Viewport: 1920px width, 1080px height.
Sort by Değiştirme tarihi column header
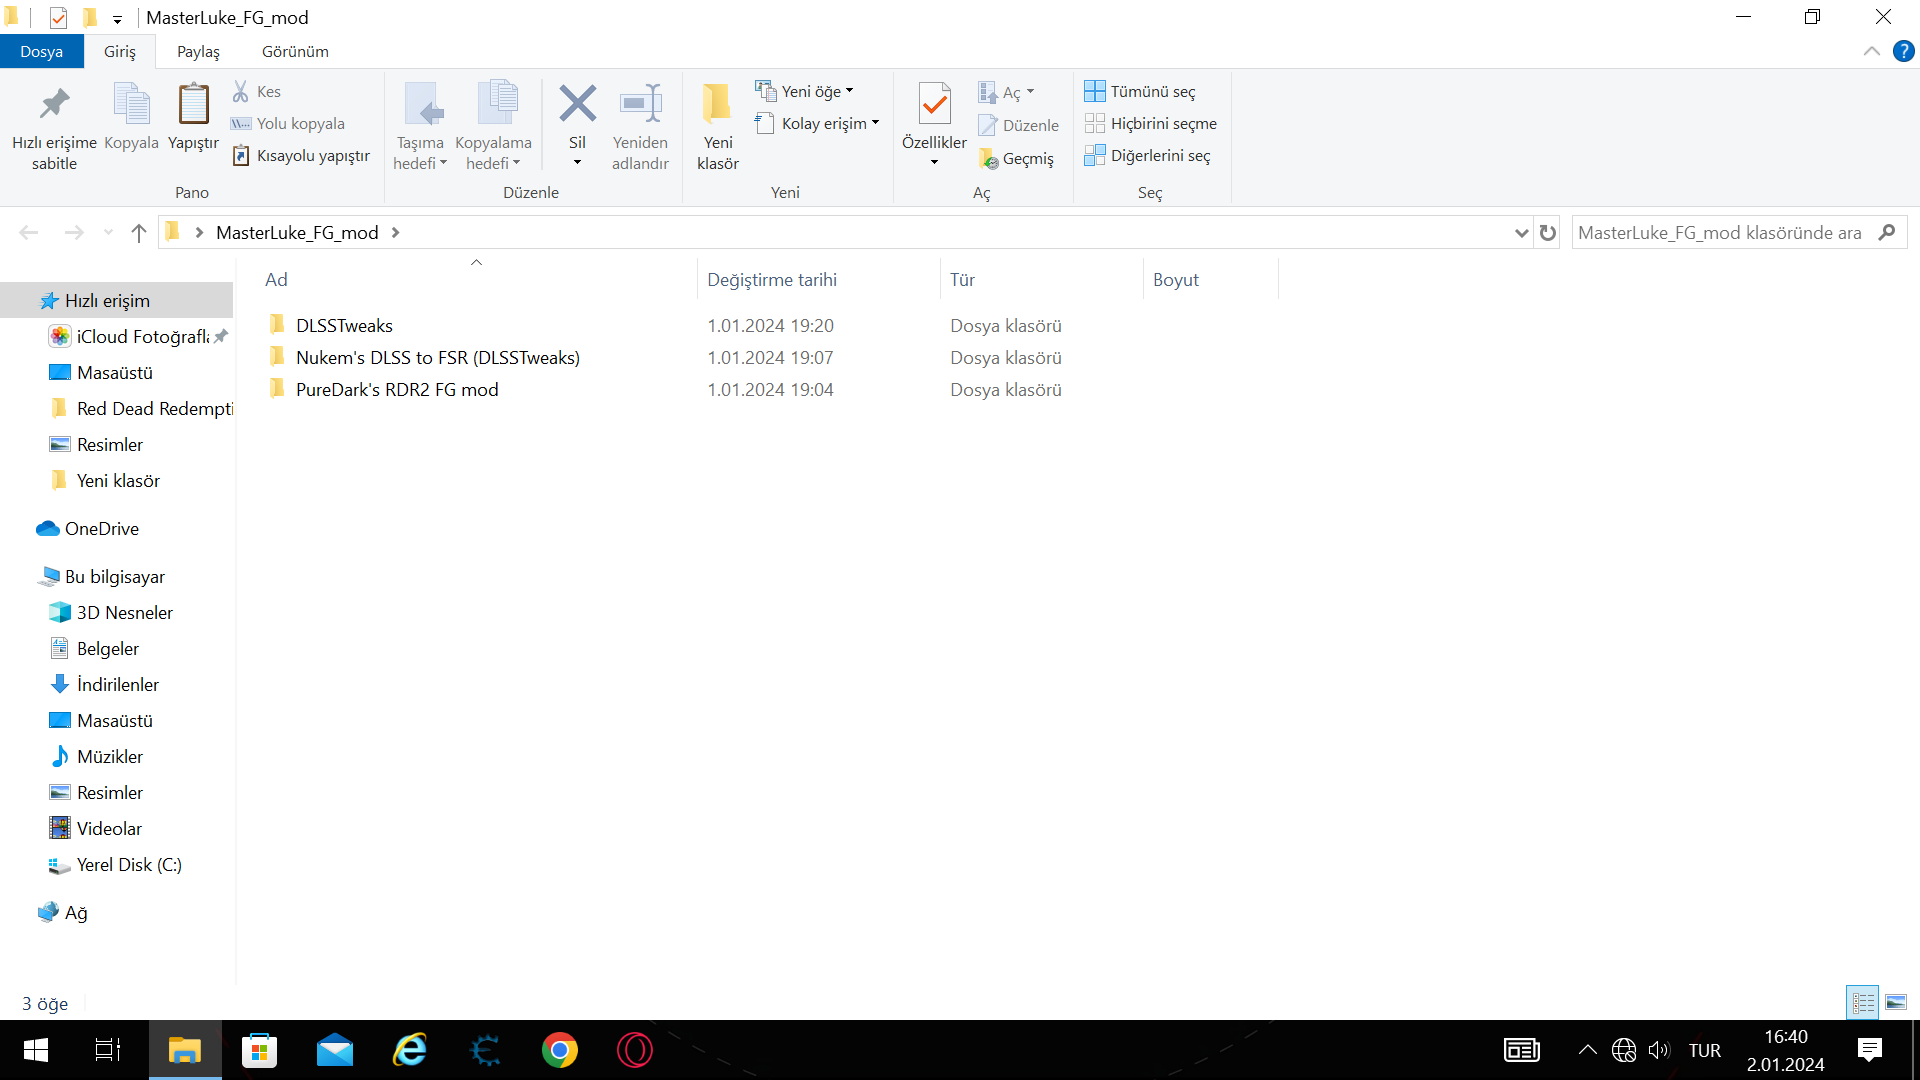pyautogui.click(x=772, y=280)
